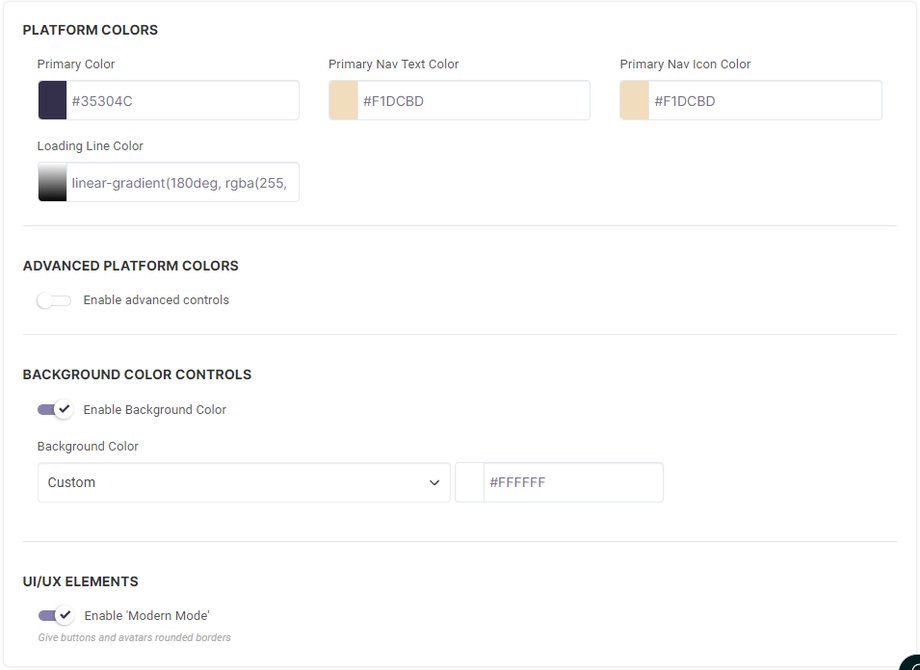
Task: Click the 'Enable advanced controls' label text
Action: (156, 300)
